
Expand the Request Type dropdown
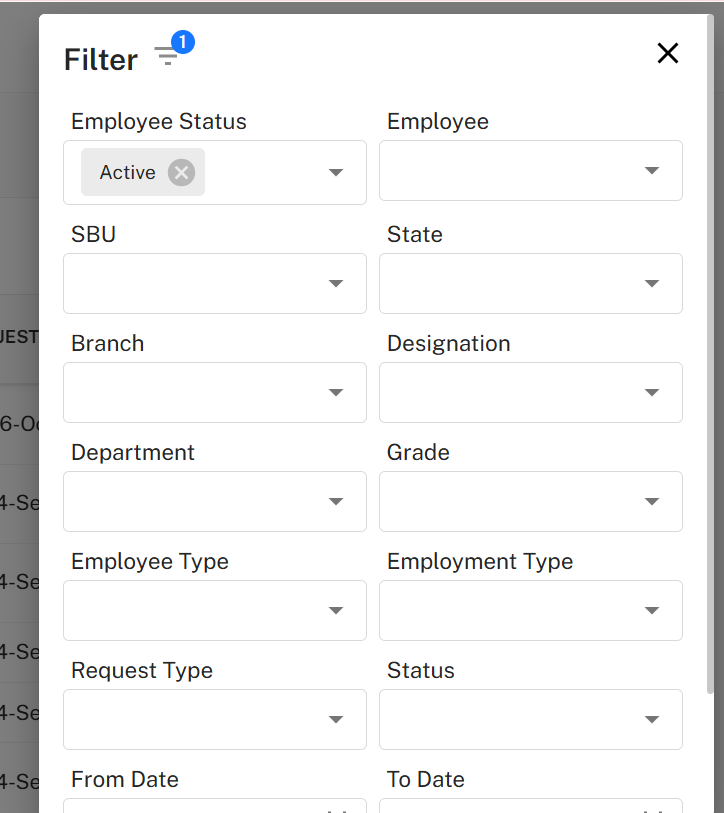[x=336, y=719]
